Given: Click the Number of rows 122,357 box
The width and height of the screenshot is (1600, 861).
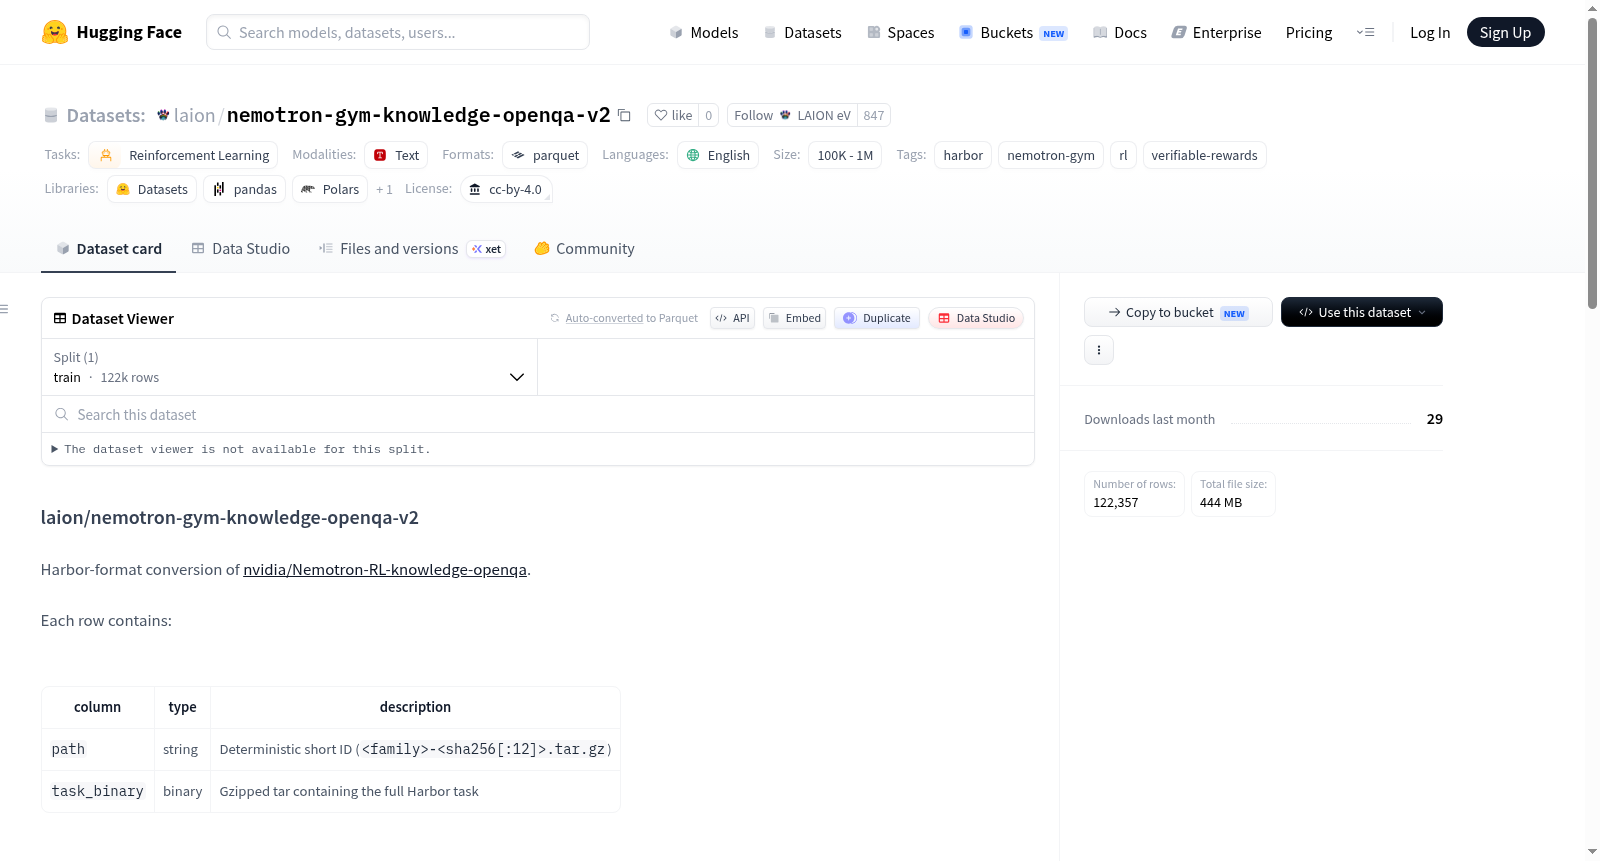Looking at the screenshot, I should point(1134,494).
